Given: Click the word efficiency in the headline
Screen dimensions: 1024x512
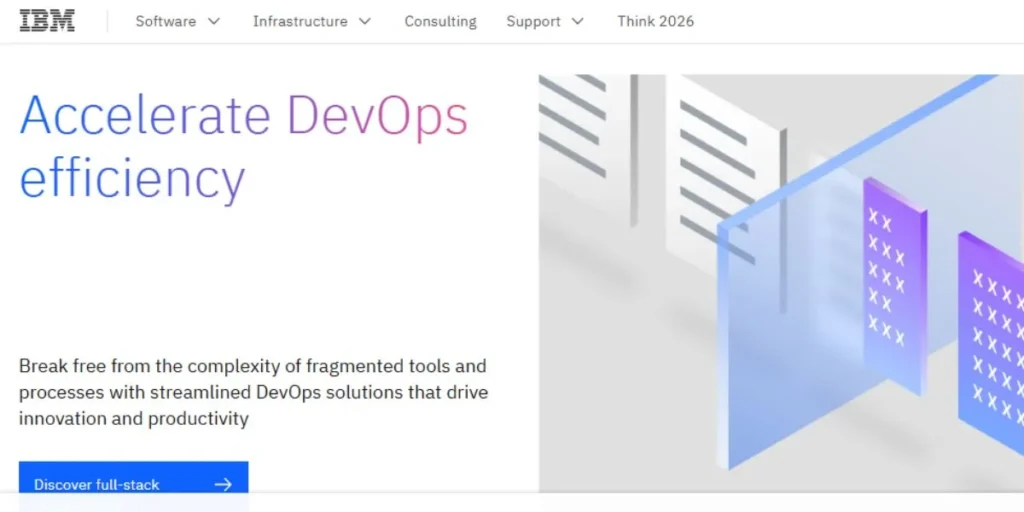Looking at the screenshot, I should tap(132, 178).
